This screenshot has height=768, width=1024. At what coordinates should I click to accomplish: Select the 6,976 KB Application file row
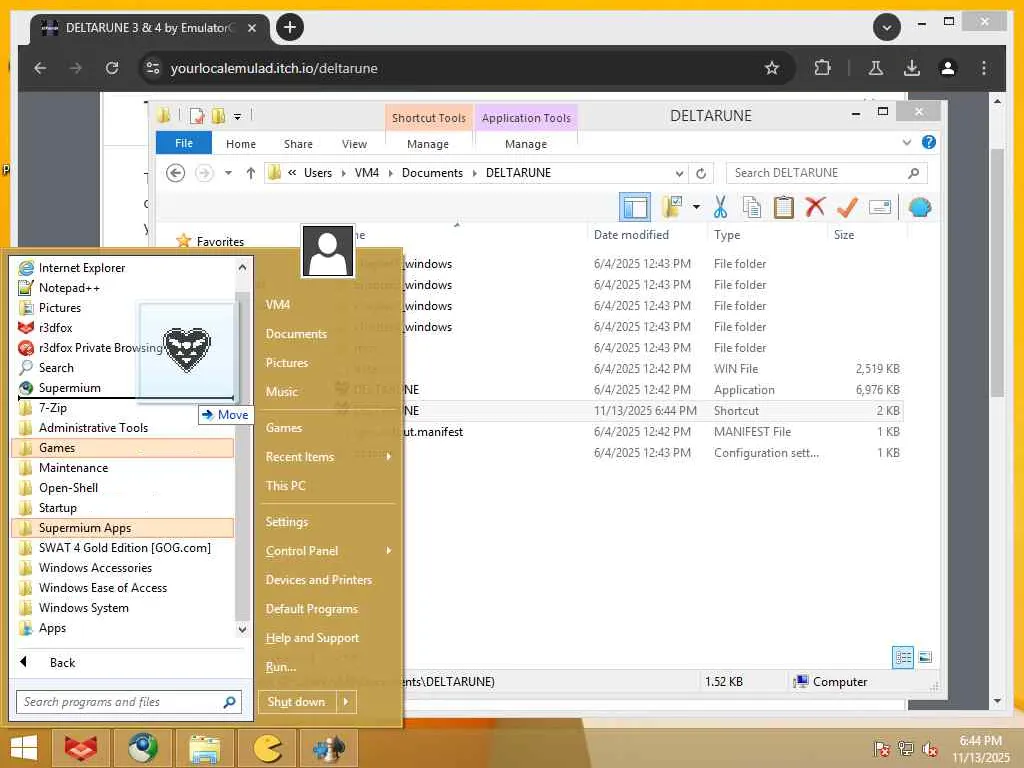coord(617,390)
